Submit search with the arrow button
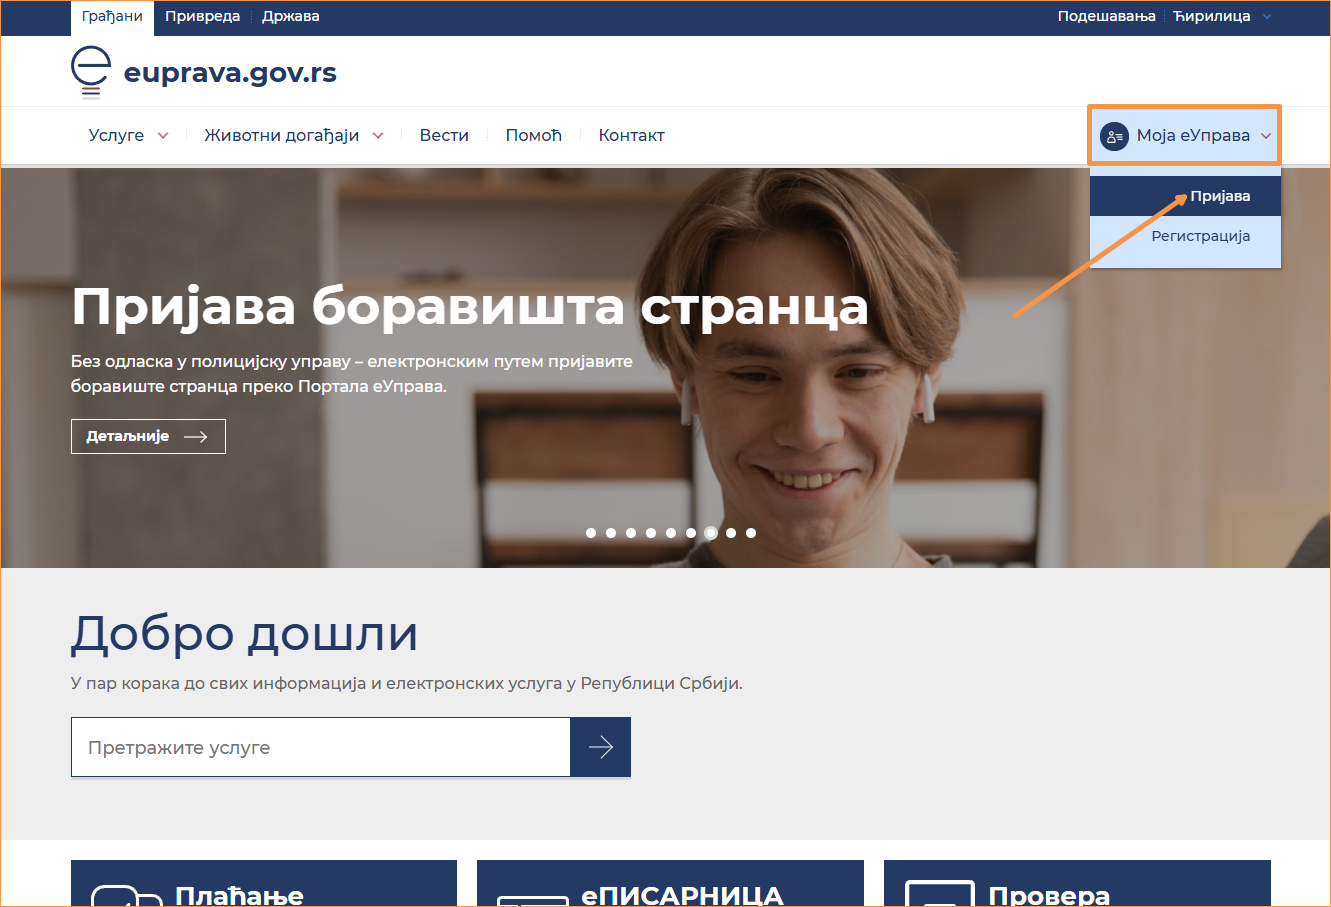This screenshot has width=1331, height=907. pos(600,747)
